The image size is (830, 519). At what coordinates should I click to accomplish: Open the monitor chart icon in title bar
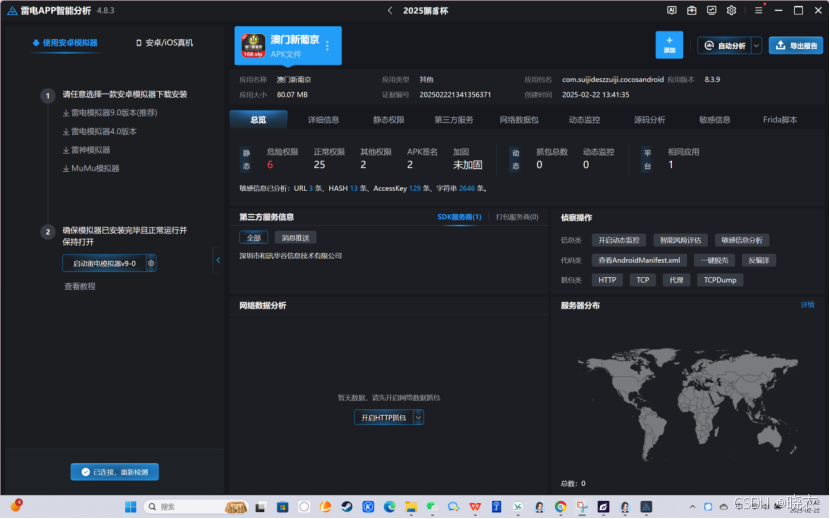click(x=711, y=10)
